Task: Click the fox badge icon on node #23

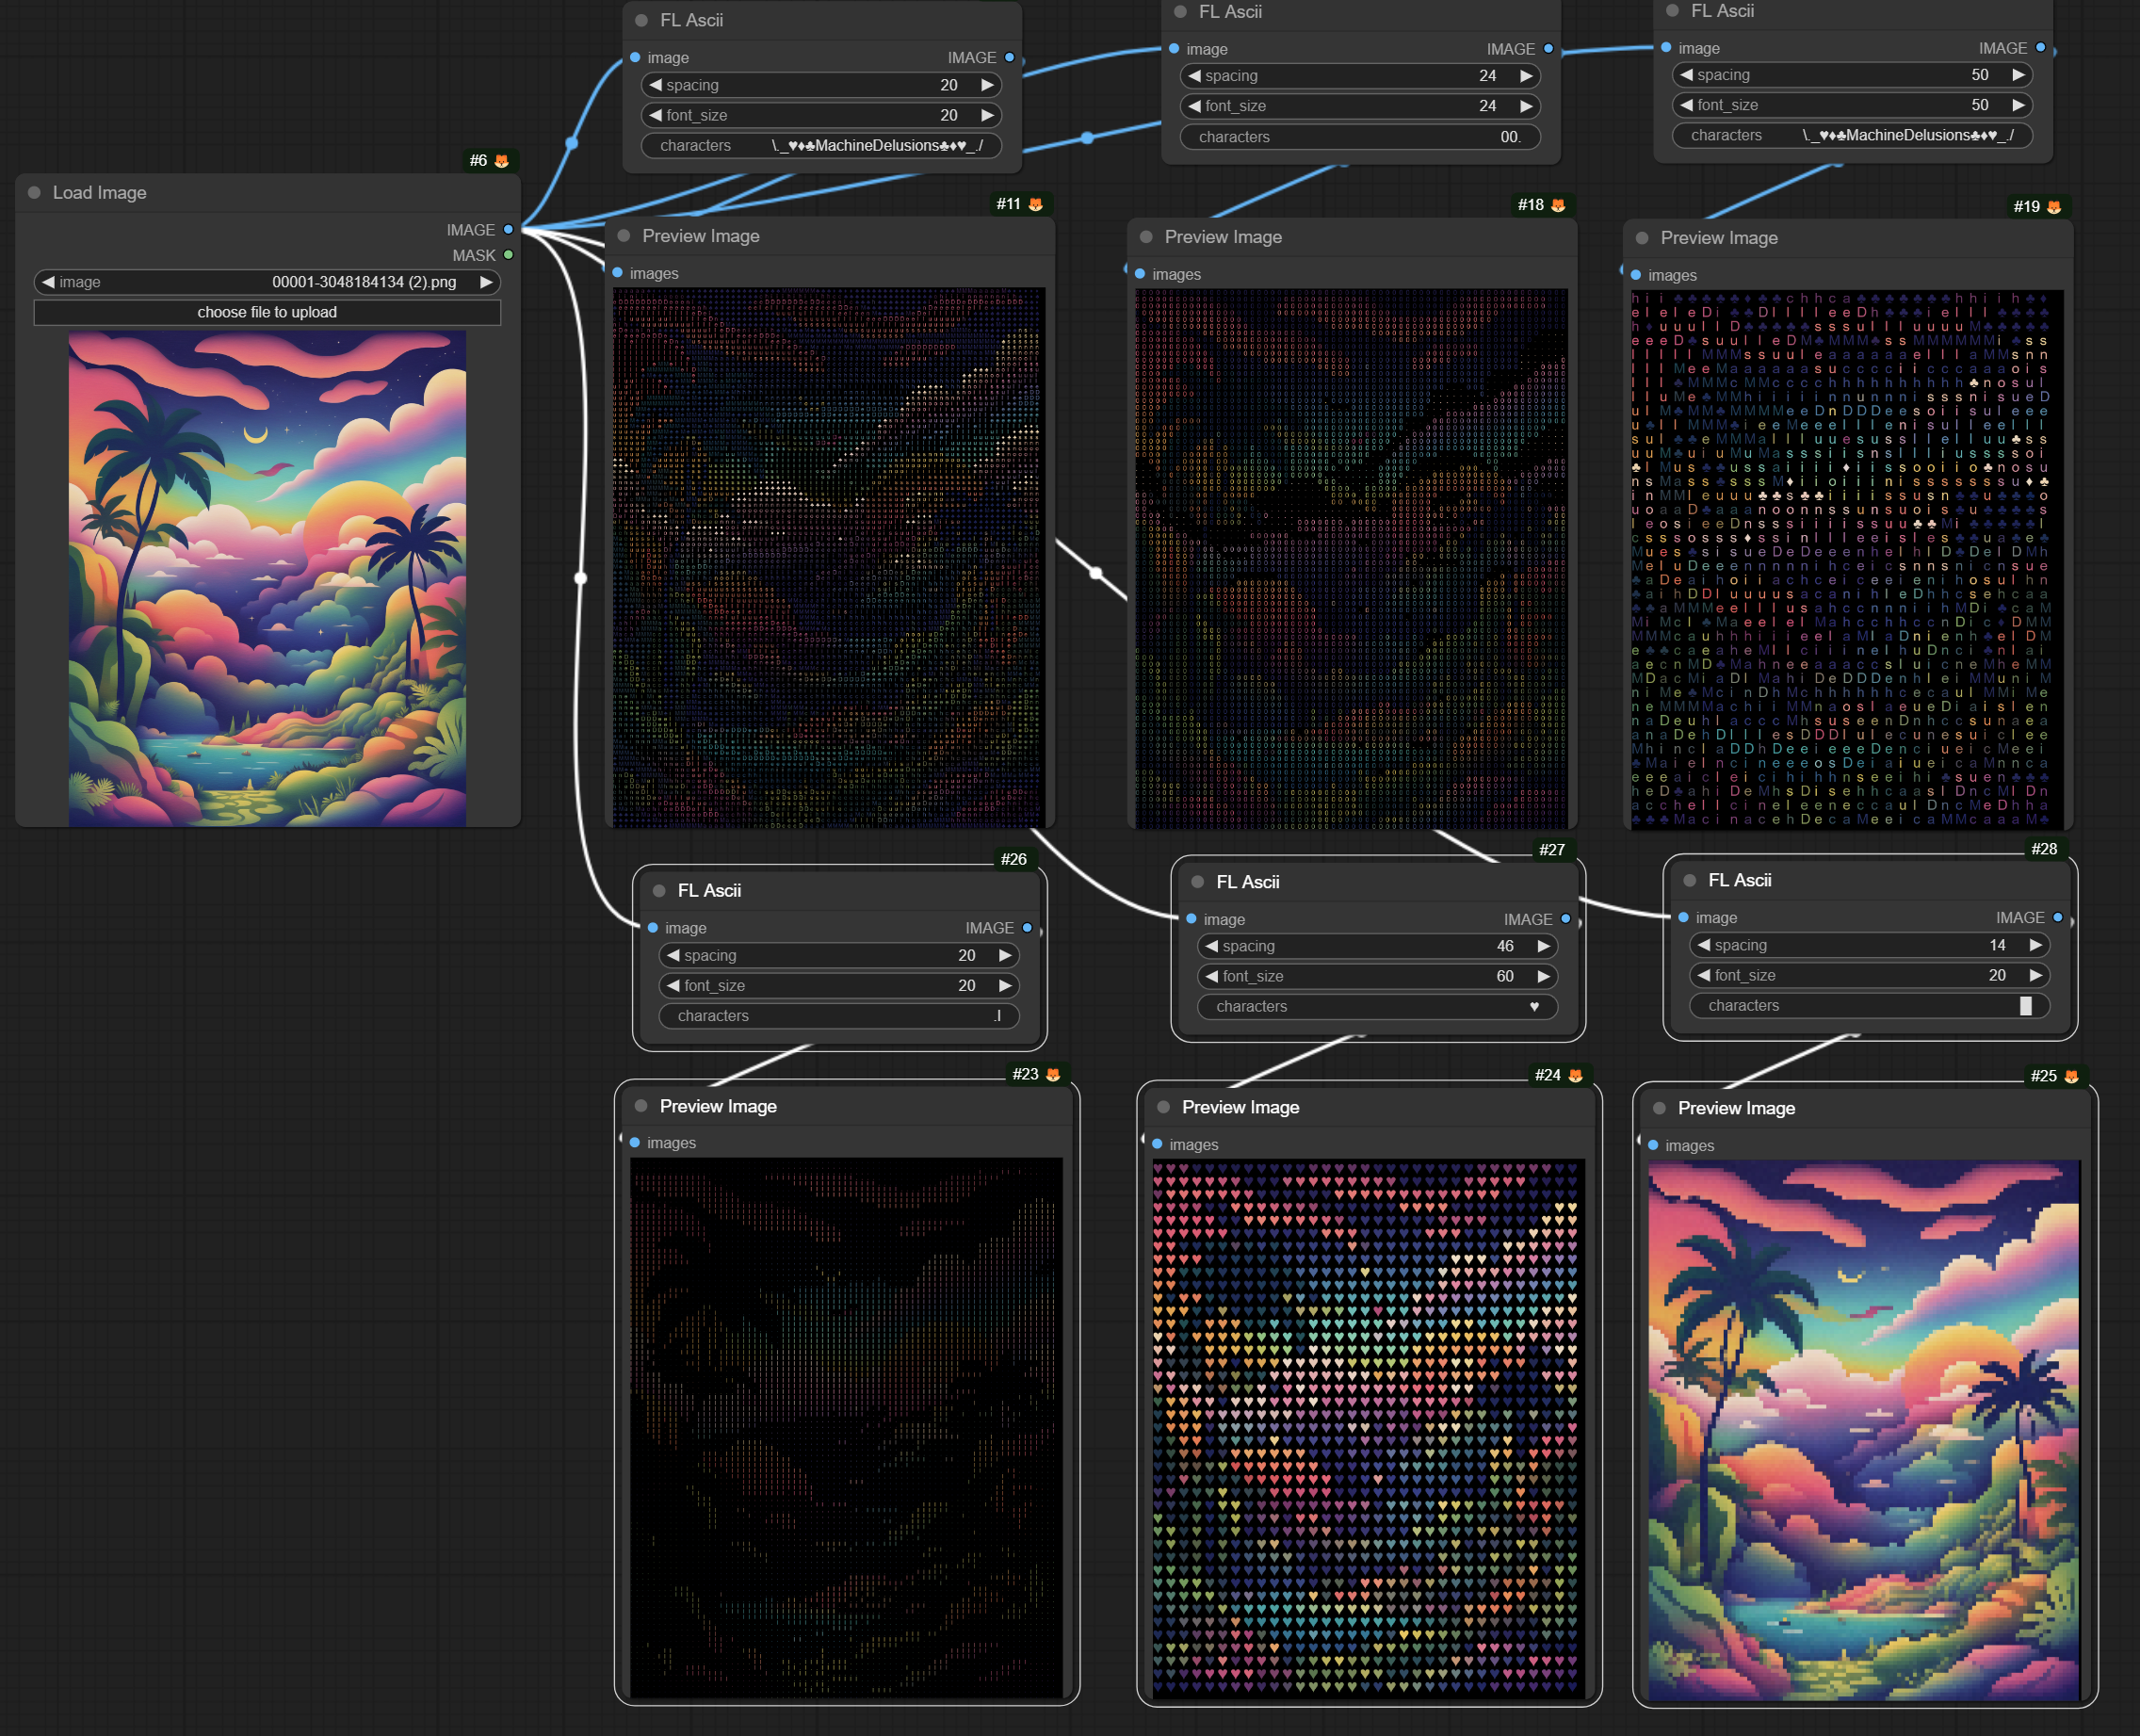Action: point(1053,1074)
